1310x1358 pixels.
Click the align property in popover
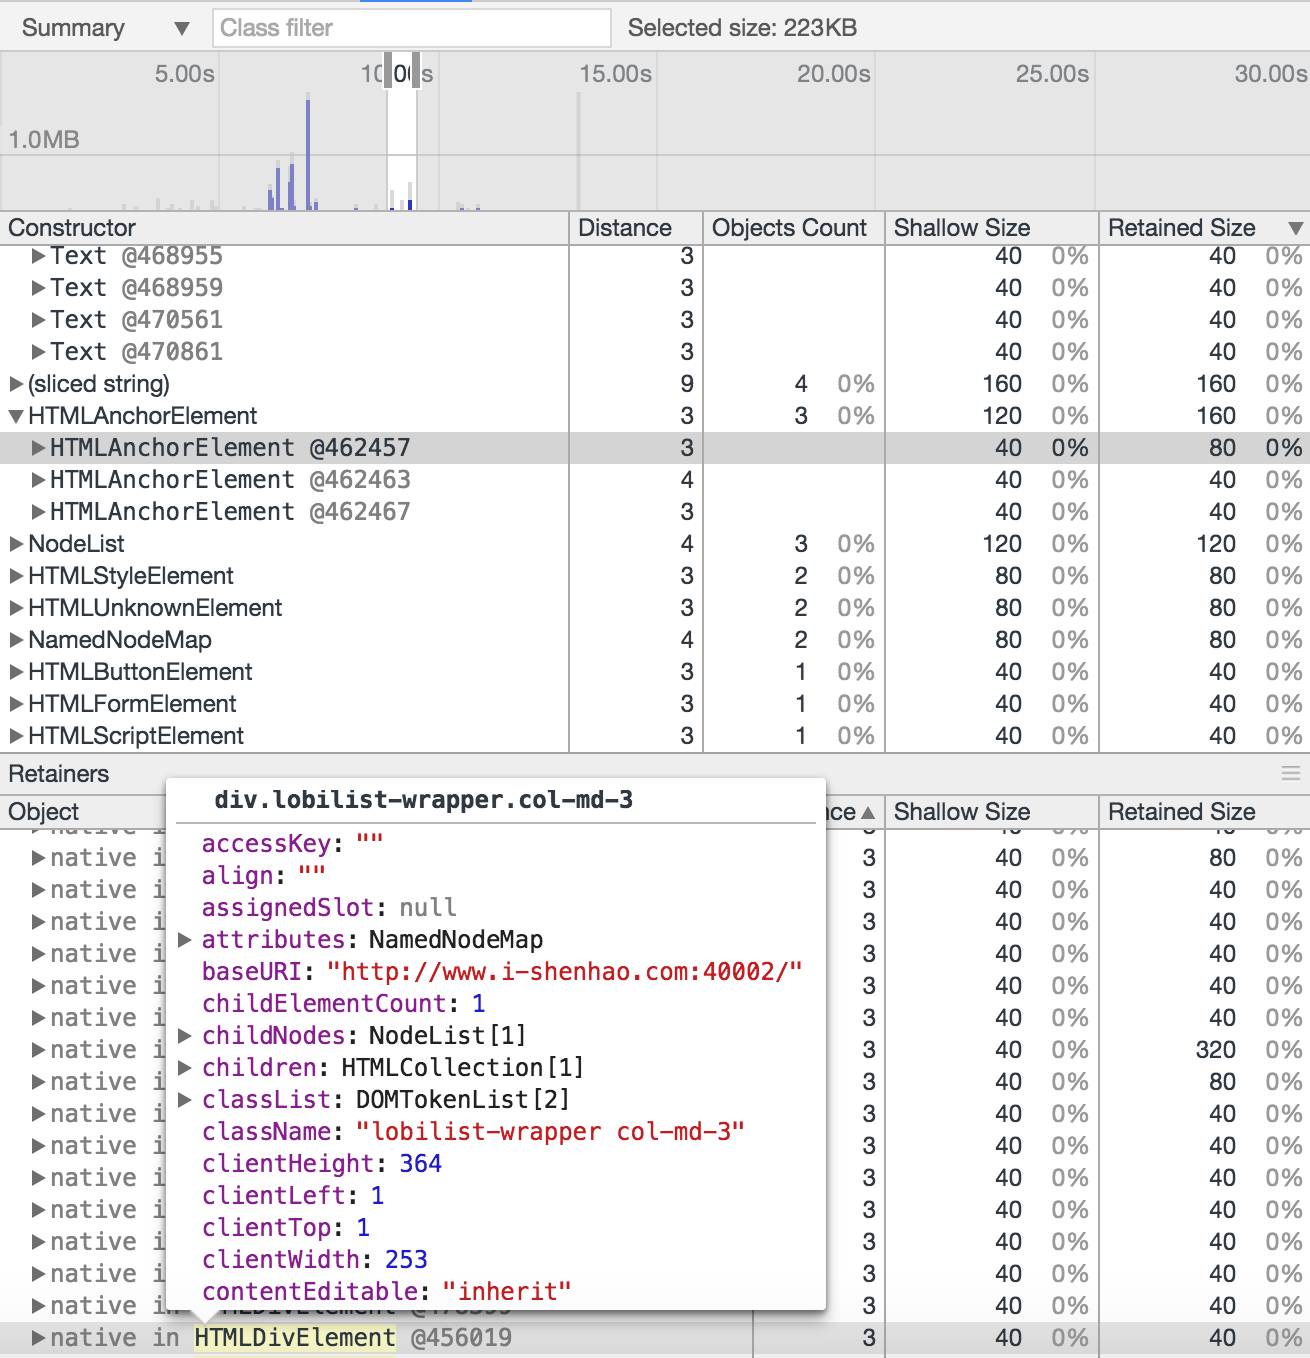264,876
